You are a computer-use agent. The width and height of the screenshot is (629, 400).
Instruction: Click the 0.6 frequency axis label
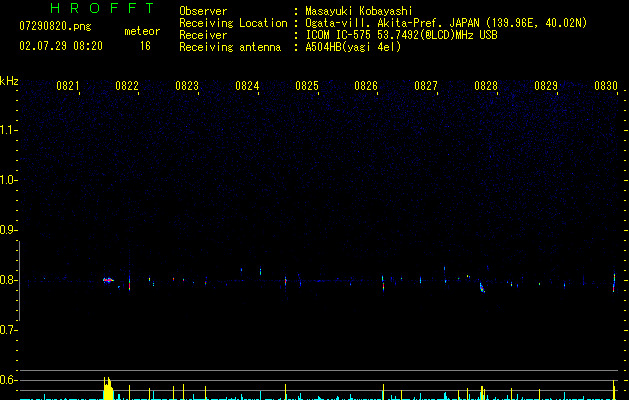click(8, 380)
